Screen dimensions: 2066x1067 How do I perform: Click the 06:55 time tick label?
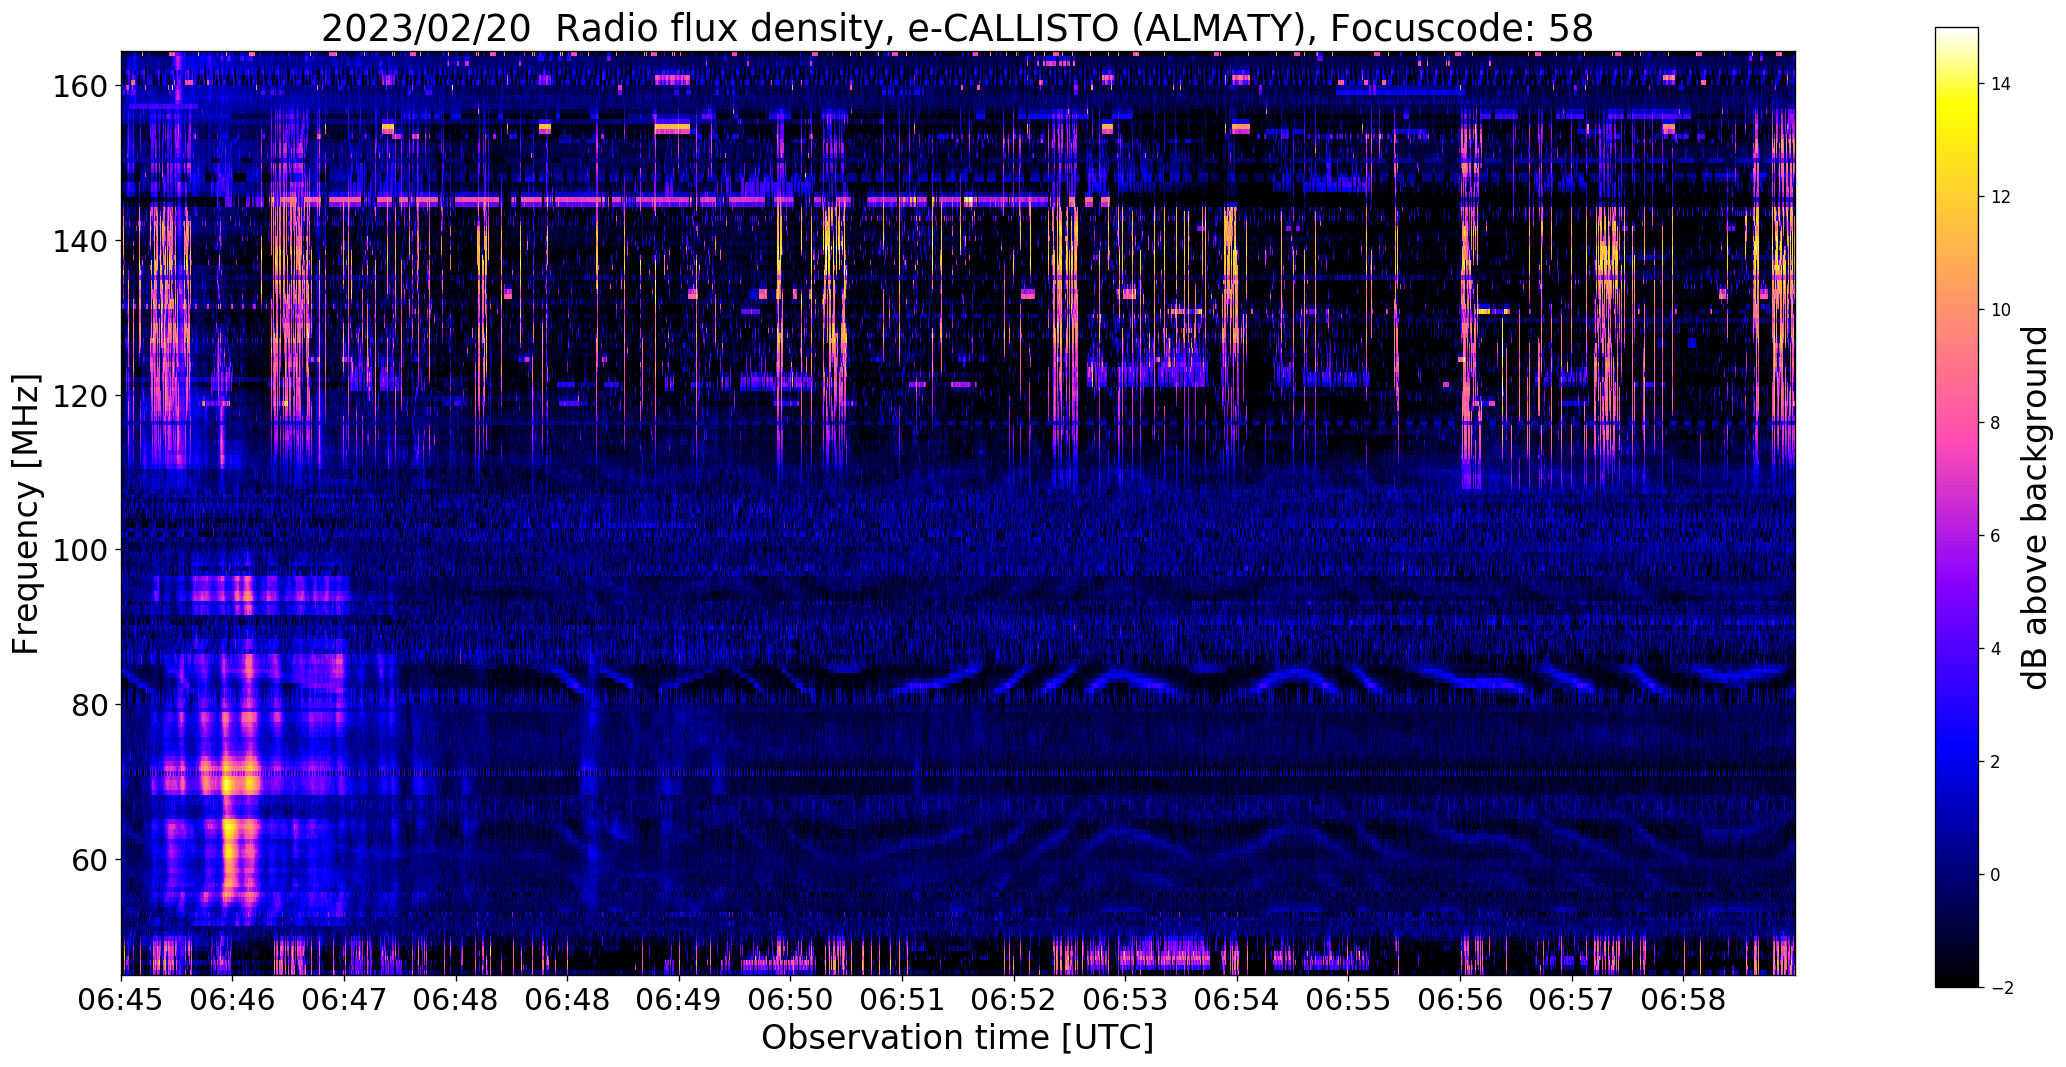pyautogui.click(x=1349, y=1000)
